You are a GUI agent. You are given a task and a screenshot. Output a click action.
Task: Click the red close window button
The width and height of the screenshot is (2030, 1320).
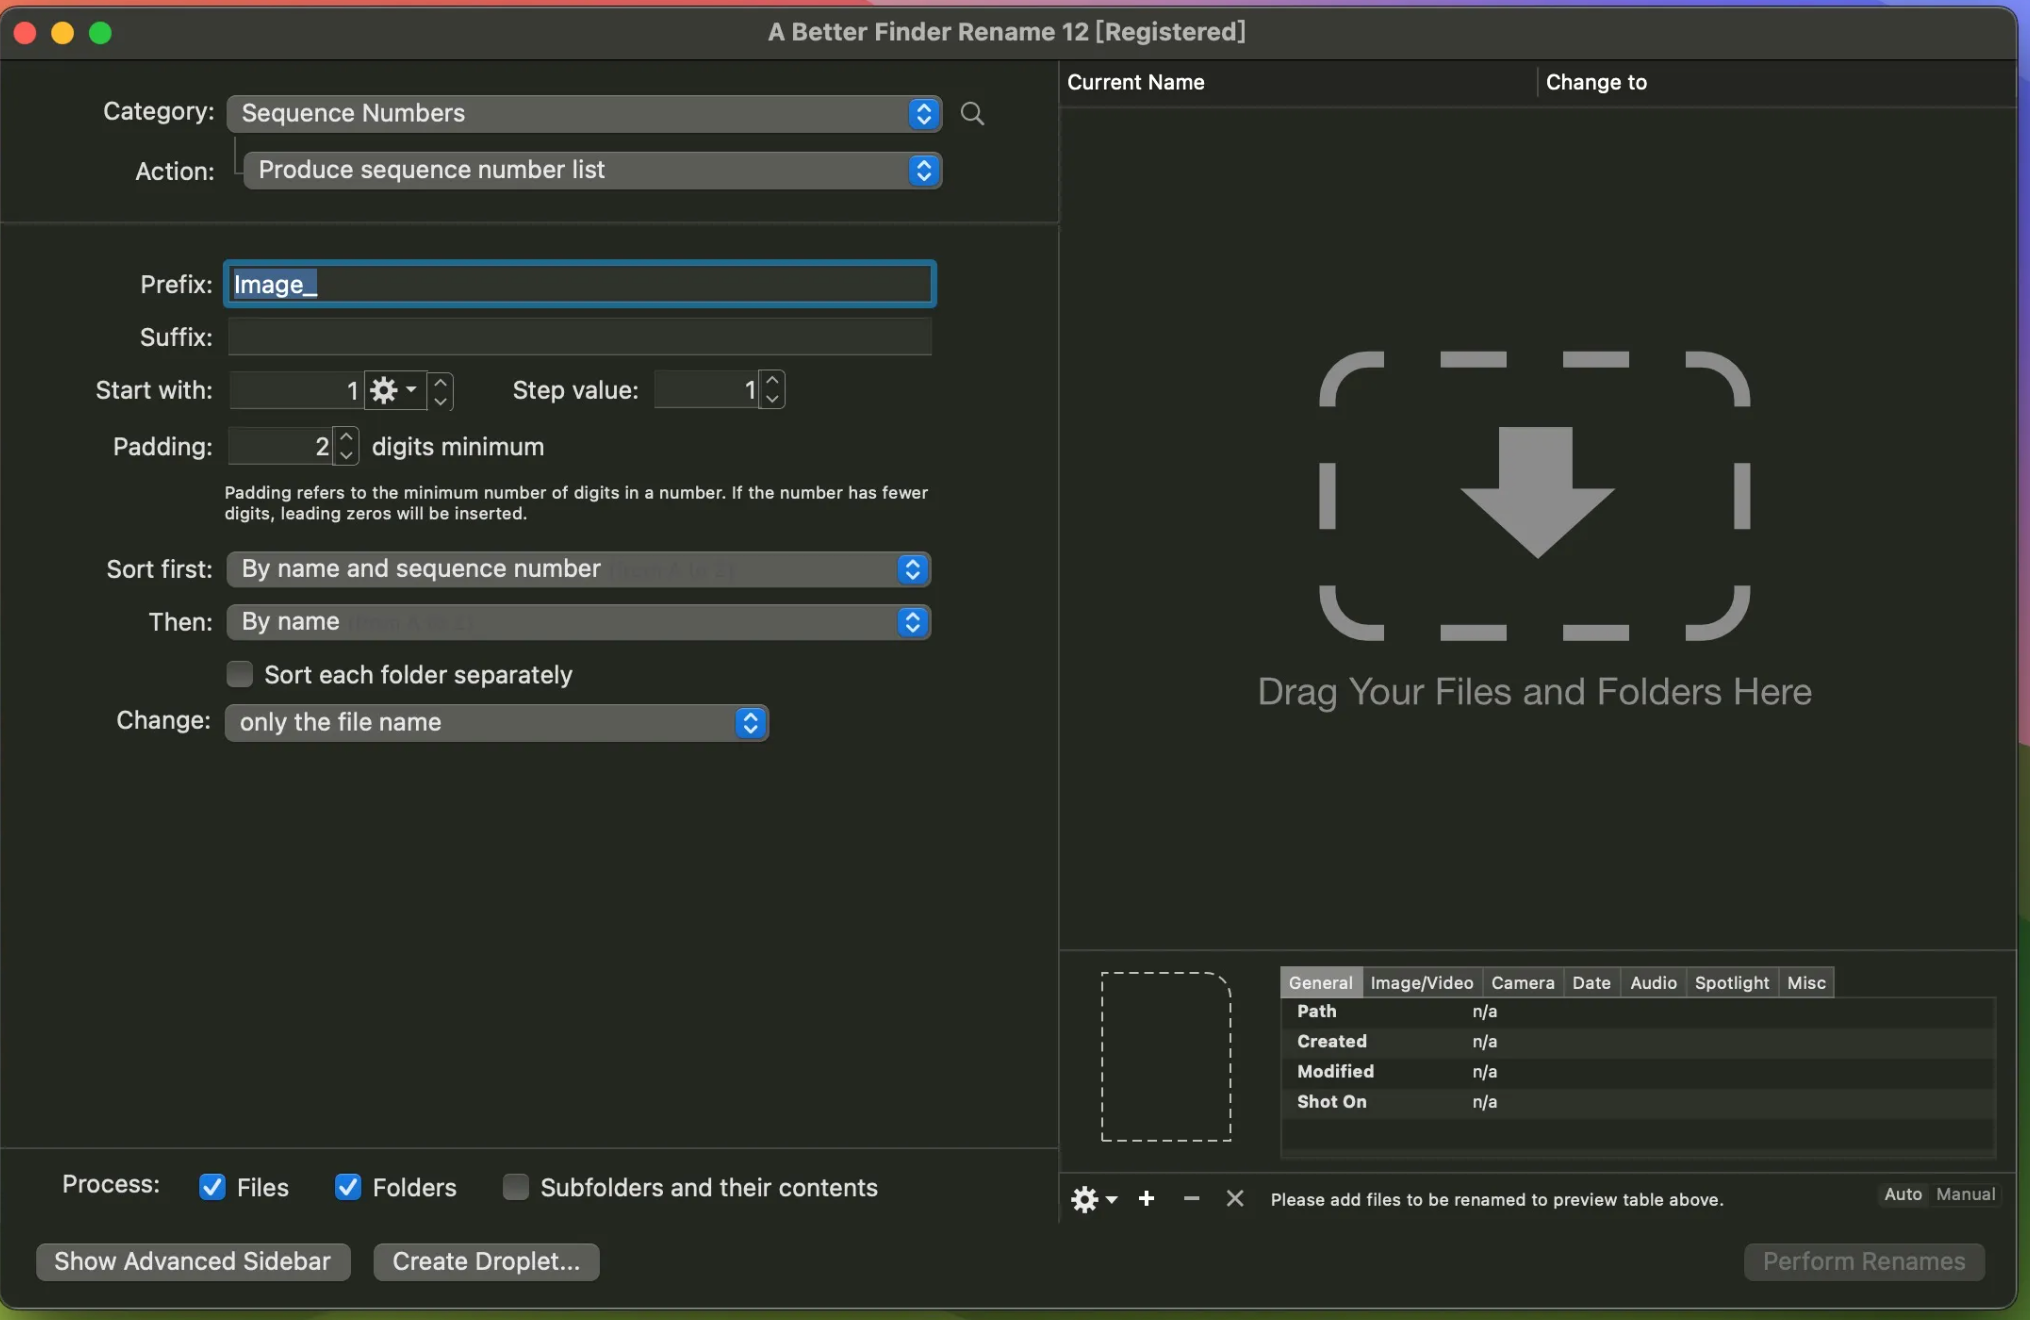click(x=25, y=33)
